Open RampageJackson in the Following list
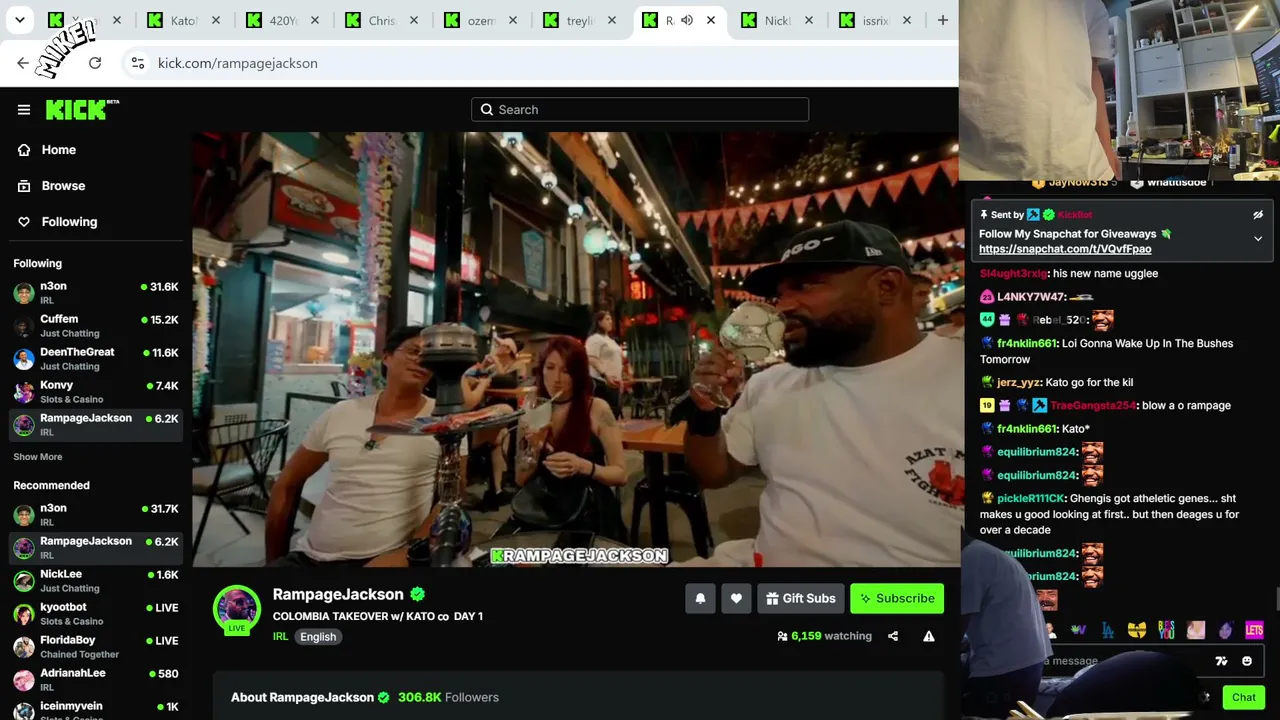The height and width of the screenshot is (720, 1280). [96, 425]
